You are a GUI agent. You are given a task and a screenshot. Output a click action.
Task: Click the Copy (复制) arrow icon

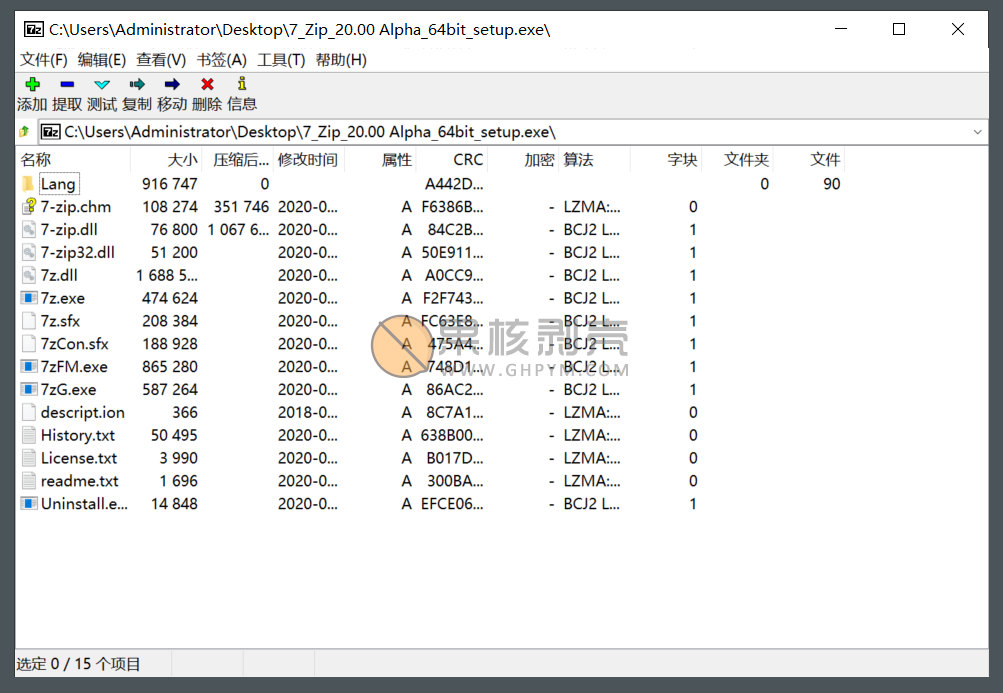[137, 84]
